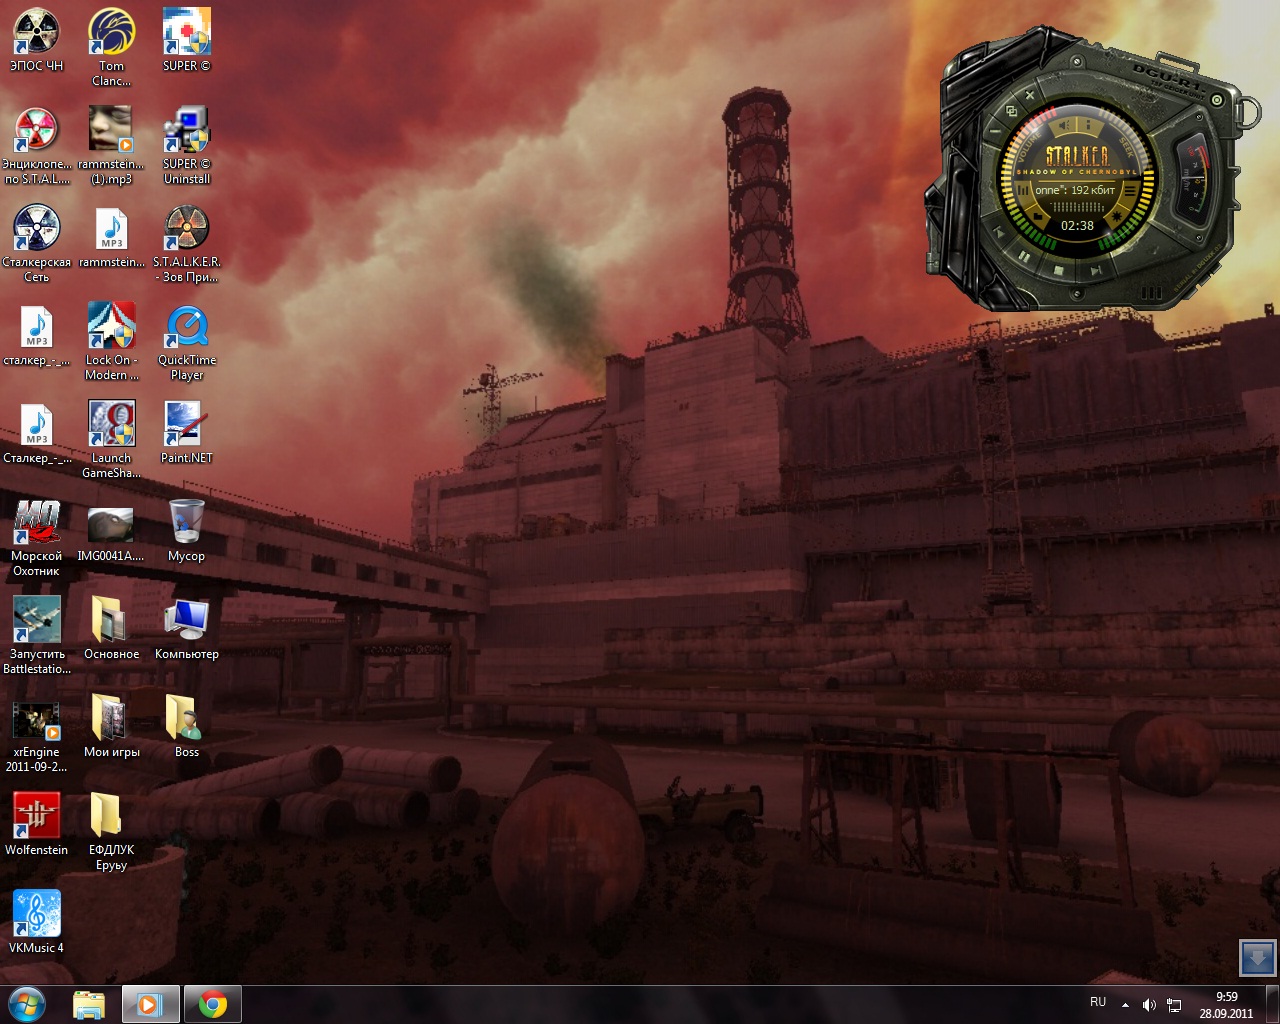Screen dimensions: 1280x1024
Task: Open the Мои игры folder
Action: [111, 727]
